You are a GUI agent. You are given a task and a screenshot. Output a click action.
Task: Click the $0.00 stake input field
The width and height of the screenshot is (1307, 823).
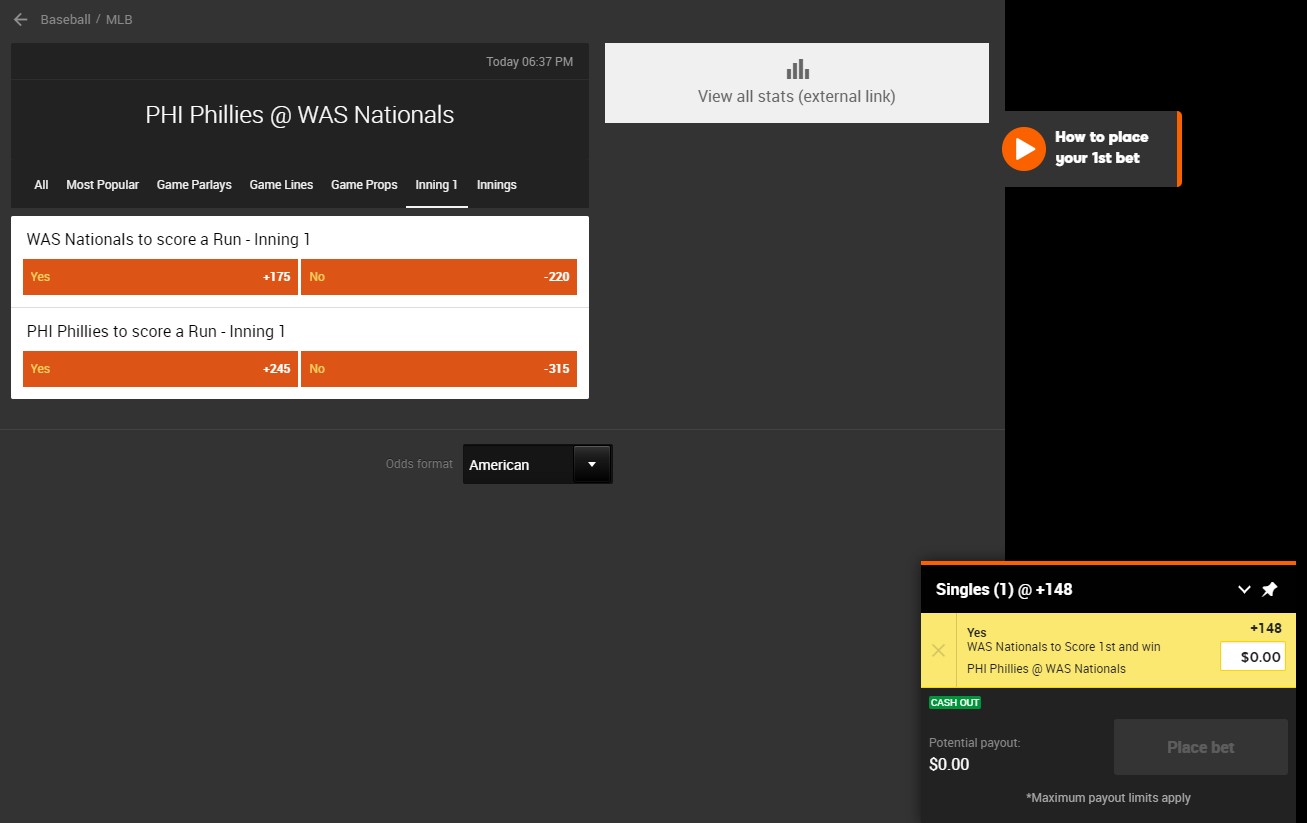click(x=1253, y=657)
